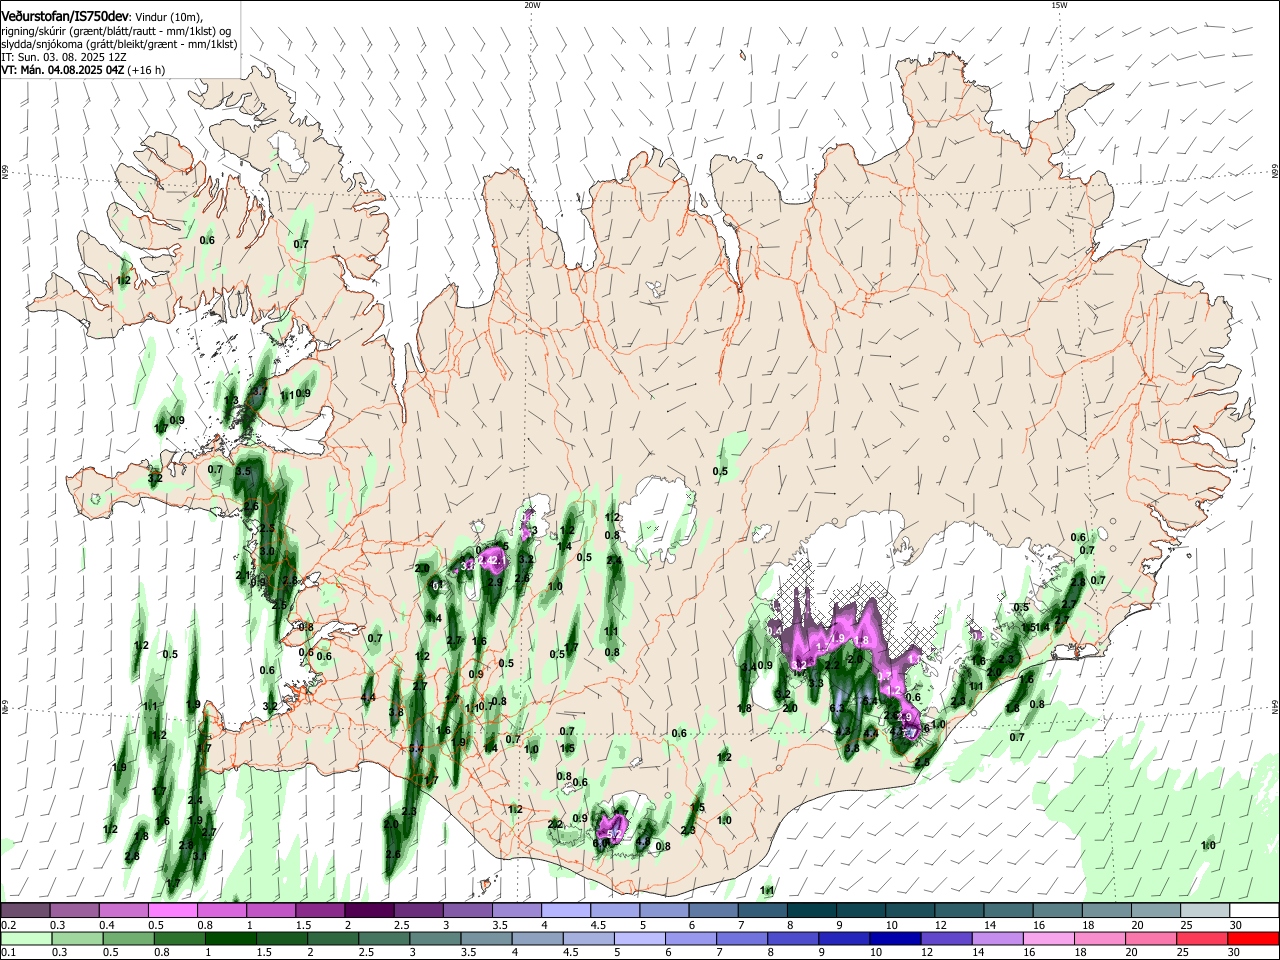Choose the darkest purple swatch labeled 2, upper scale
Screen dimensions: 1280x960
(x=369, y=910)
